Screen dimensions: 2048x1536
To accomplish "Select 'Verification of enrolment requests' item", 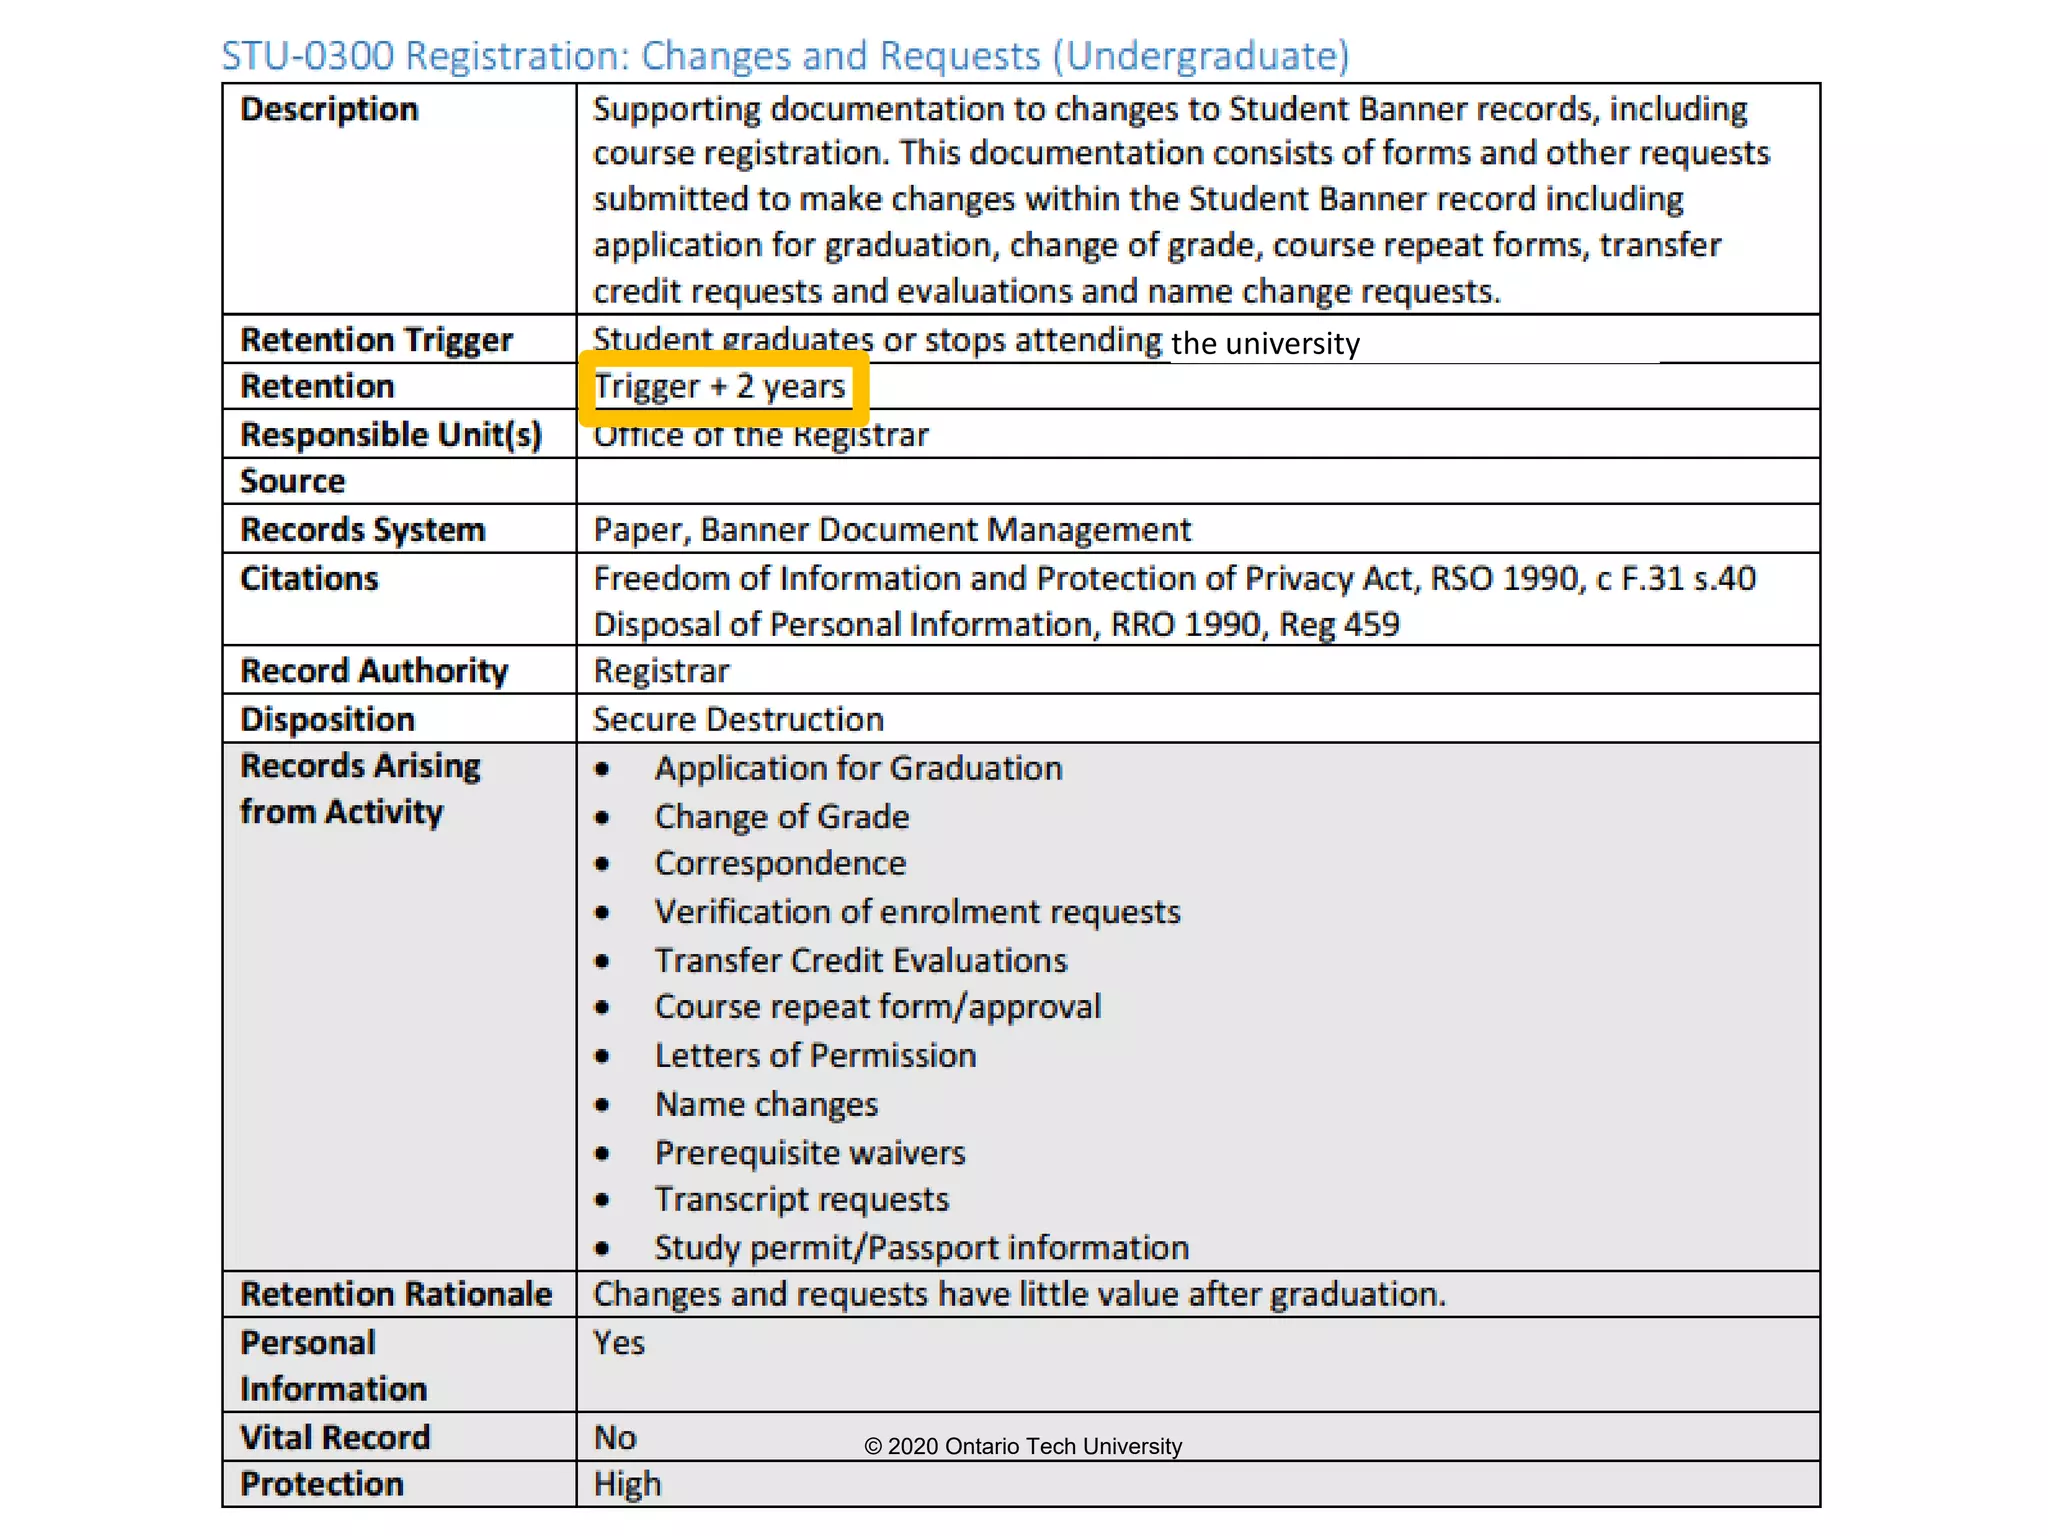I will (x=917, y=912).
